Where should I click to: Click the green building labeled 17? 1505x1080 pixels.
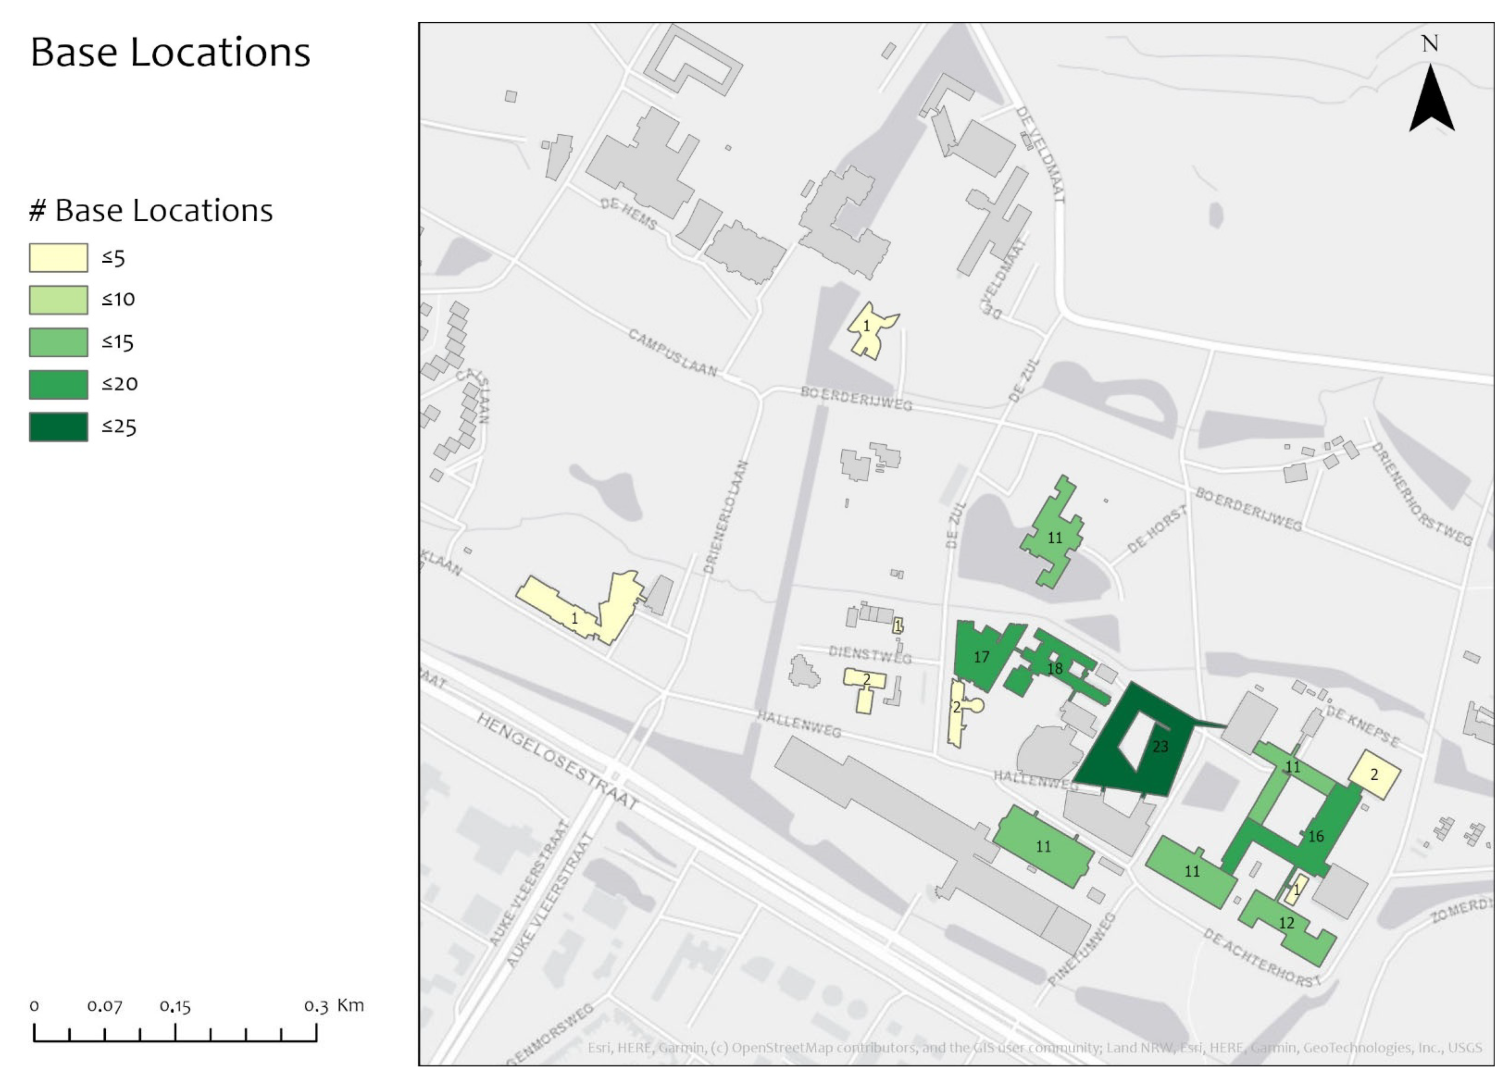pyautogui.click(x=983, y=656)
